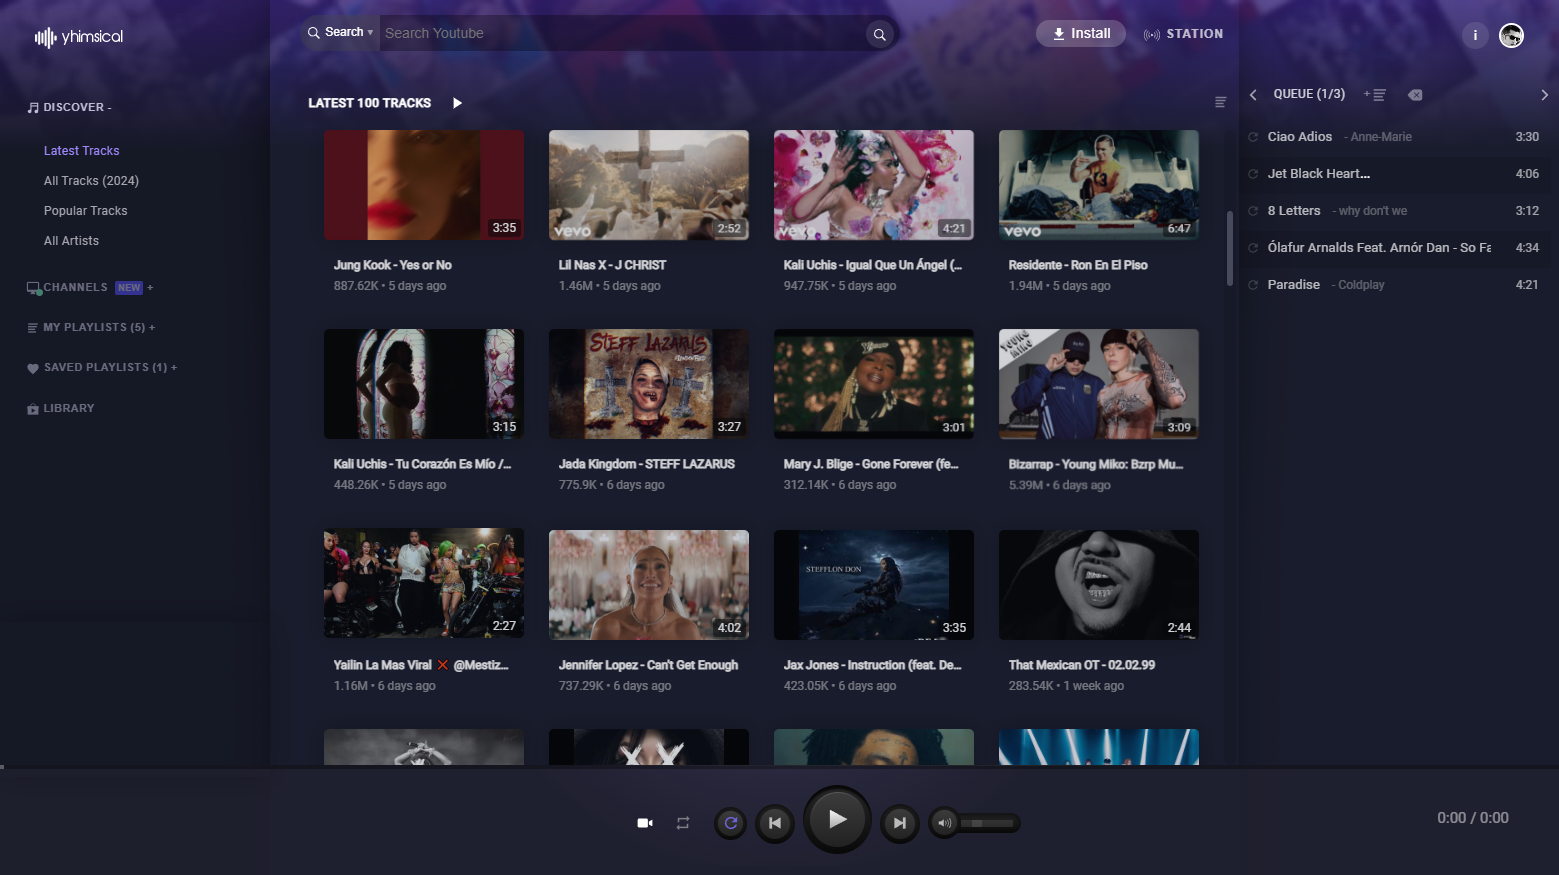Collapse the DISCOVER section
Image resolution: width=1559 pixels, height=875 pixels.
click(x=77, y=107)
